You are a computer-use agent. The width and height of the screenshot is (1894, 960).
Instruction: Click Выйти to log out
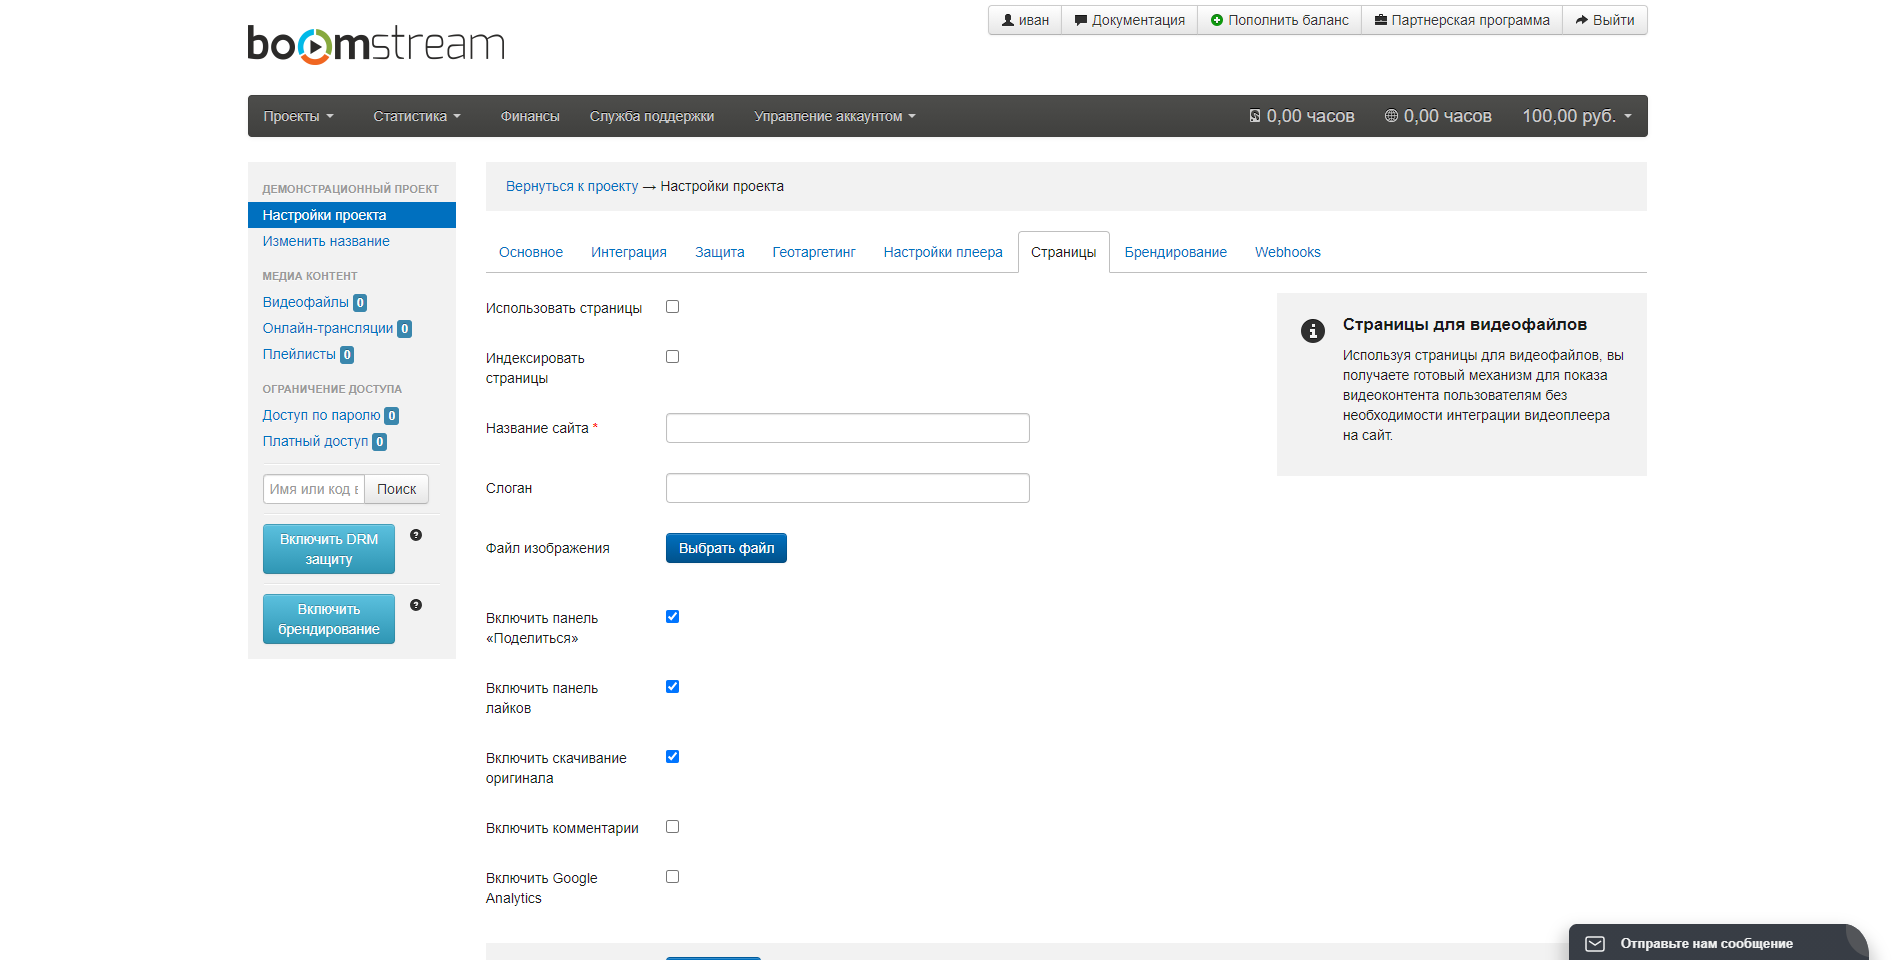coord(1605,20)
